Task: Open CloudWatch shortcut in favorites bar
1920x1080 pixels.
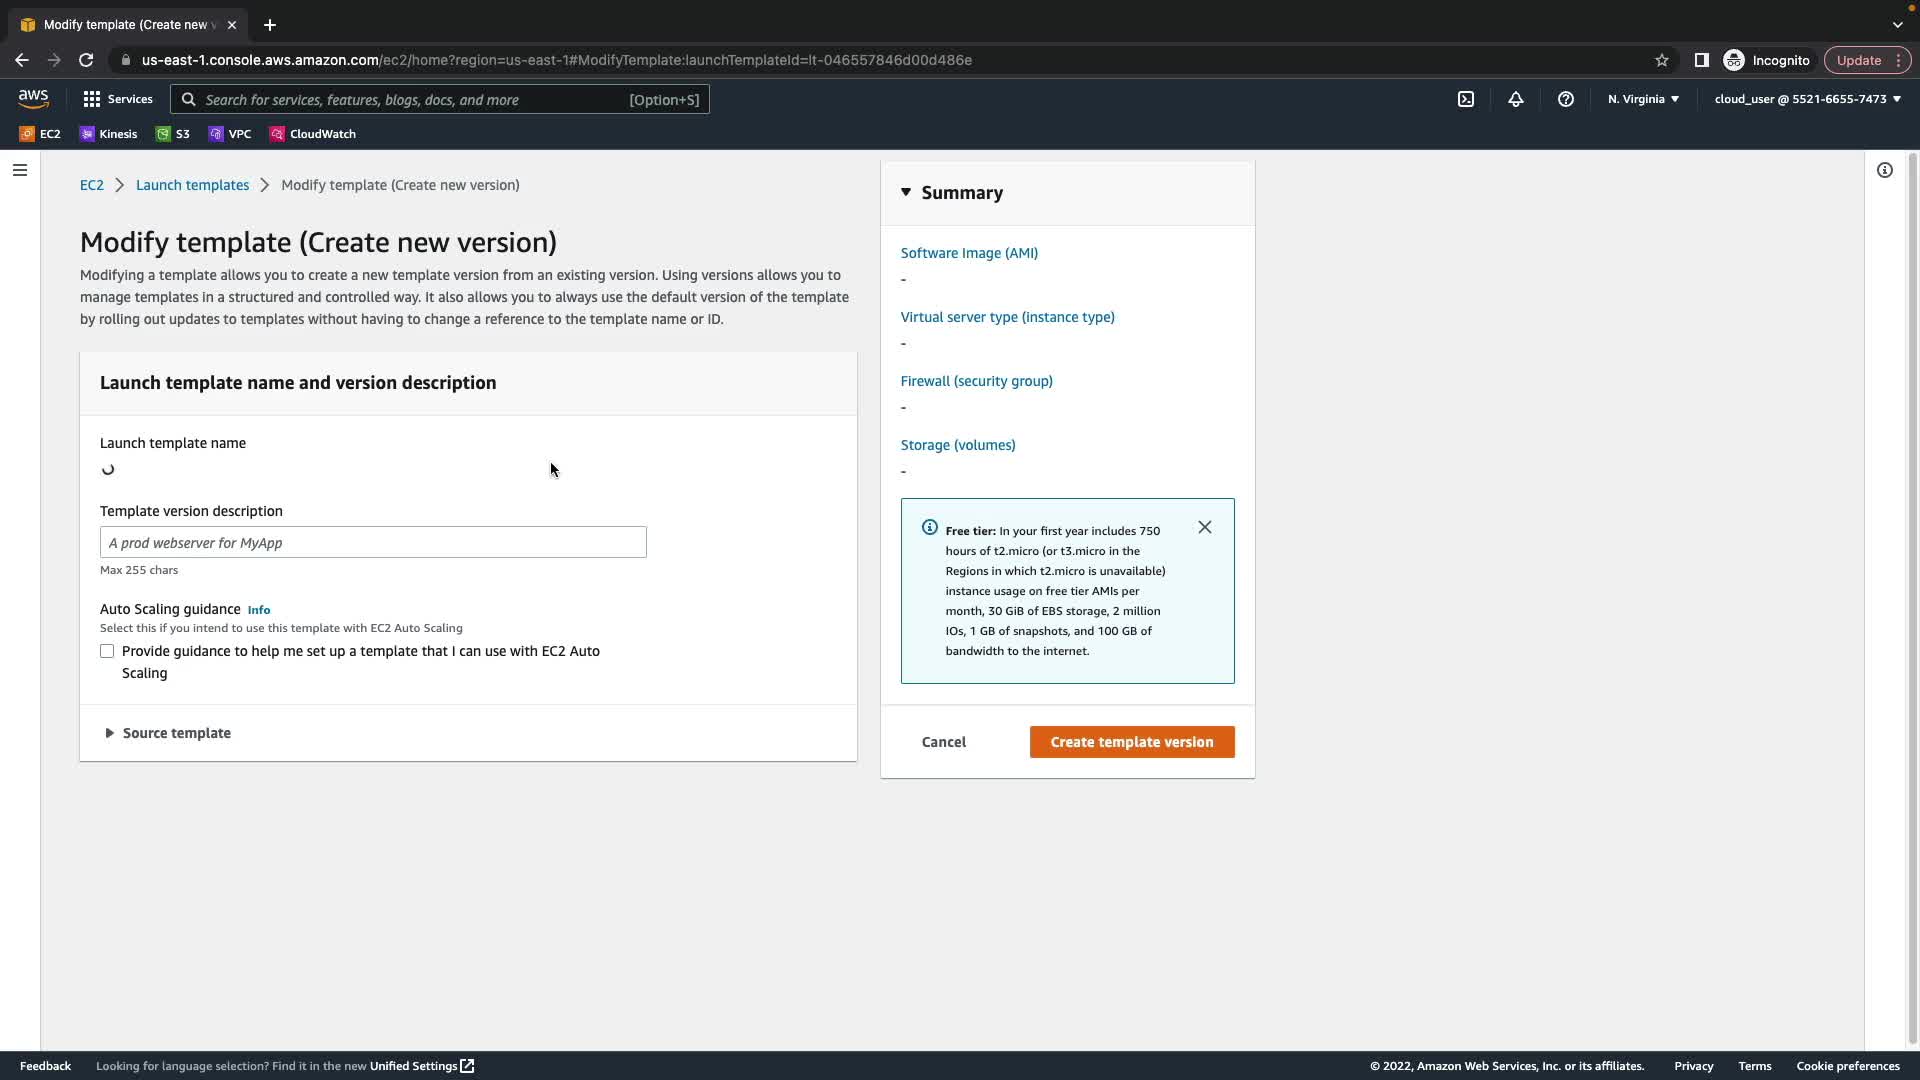Action: (312, 134)
